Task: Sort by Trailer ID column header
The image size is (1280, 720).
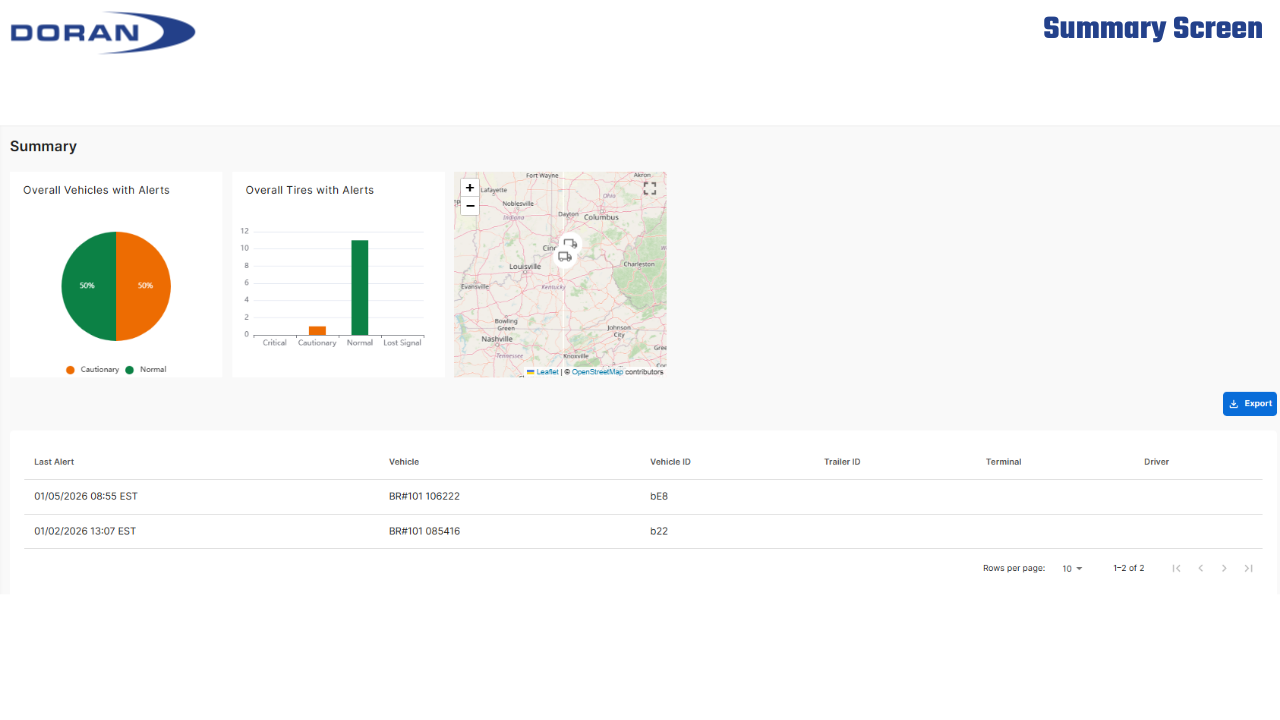Action: (842, 462)
